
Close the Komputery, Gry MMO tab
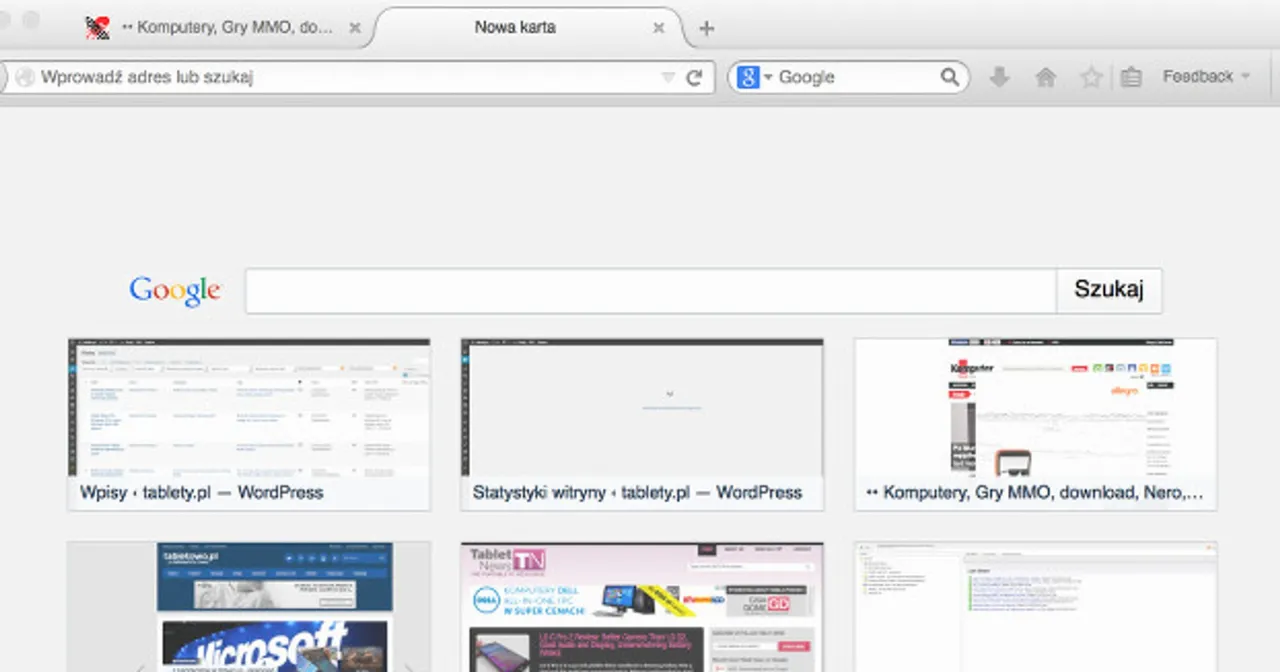355,28
